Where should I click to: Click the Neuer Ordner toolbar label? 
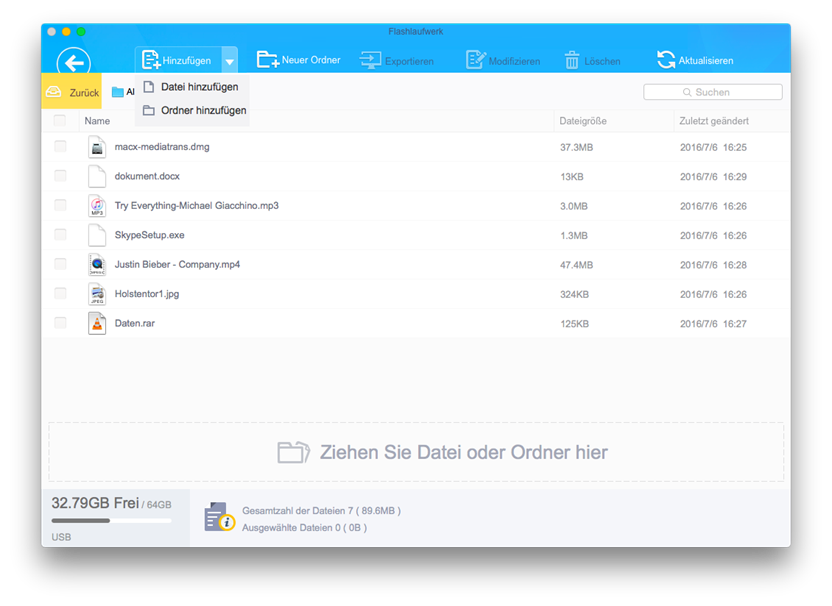(311, 60)
